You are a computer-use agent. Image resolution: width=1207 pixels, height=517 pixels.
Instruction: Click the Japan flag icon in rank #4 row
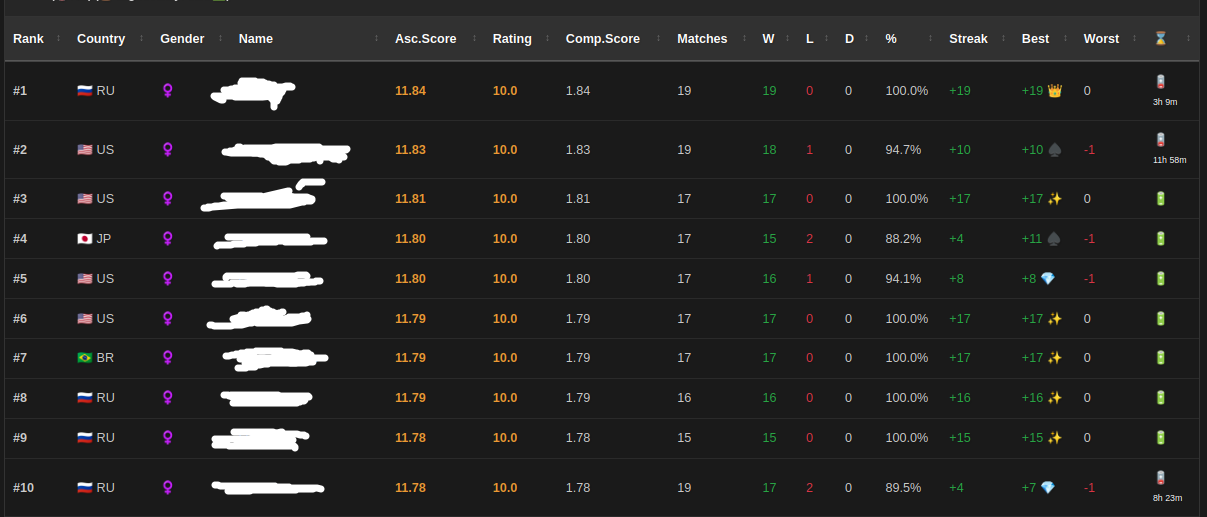tap(85, 239)
